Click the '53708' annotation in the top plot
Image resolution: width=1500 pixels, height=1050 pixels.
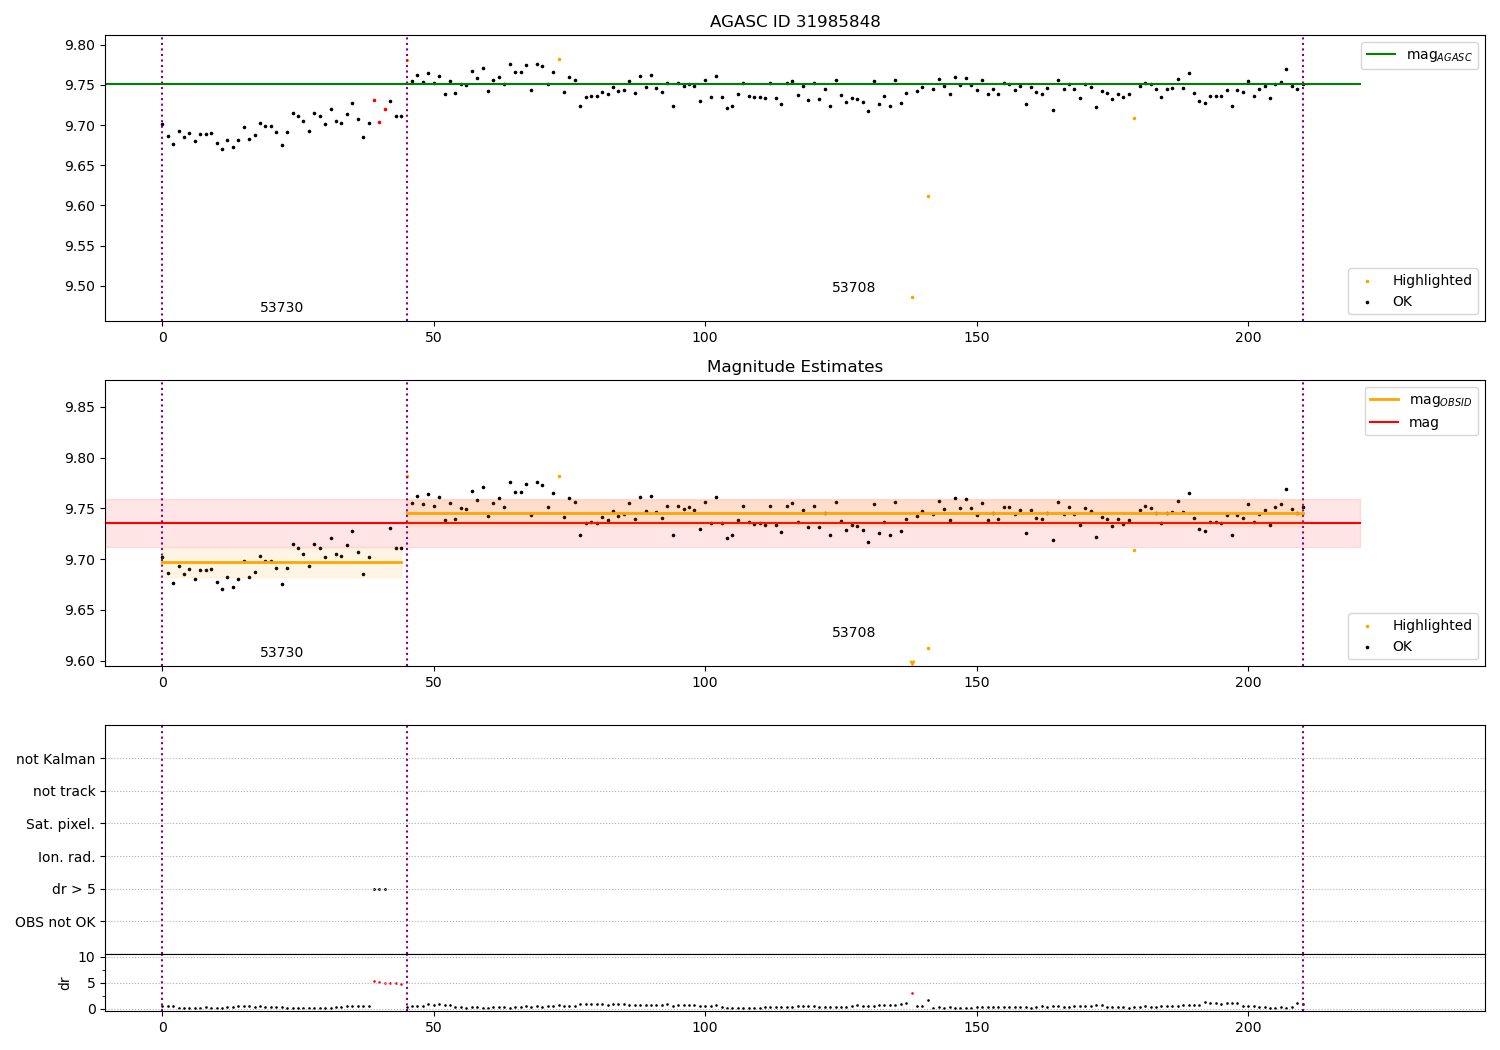click(853, 288)
